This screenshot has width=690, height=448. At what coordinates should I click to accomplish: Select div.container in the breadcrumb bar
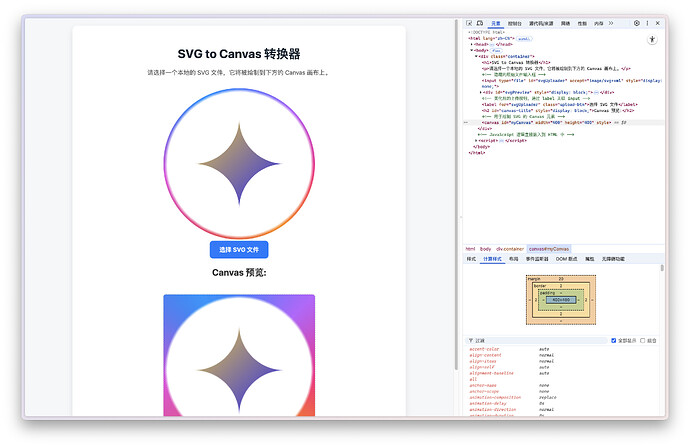click(x=510, y=249)
